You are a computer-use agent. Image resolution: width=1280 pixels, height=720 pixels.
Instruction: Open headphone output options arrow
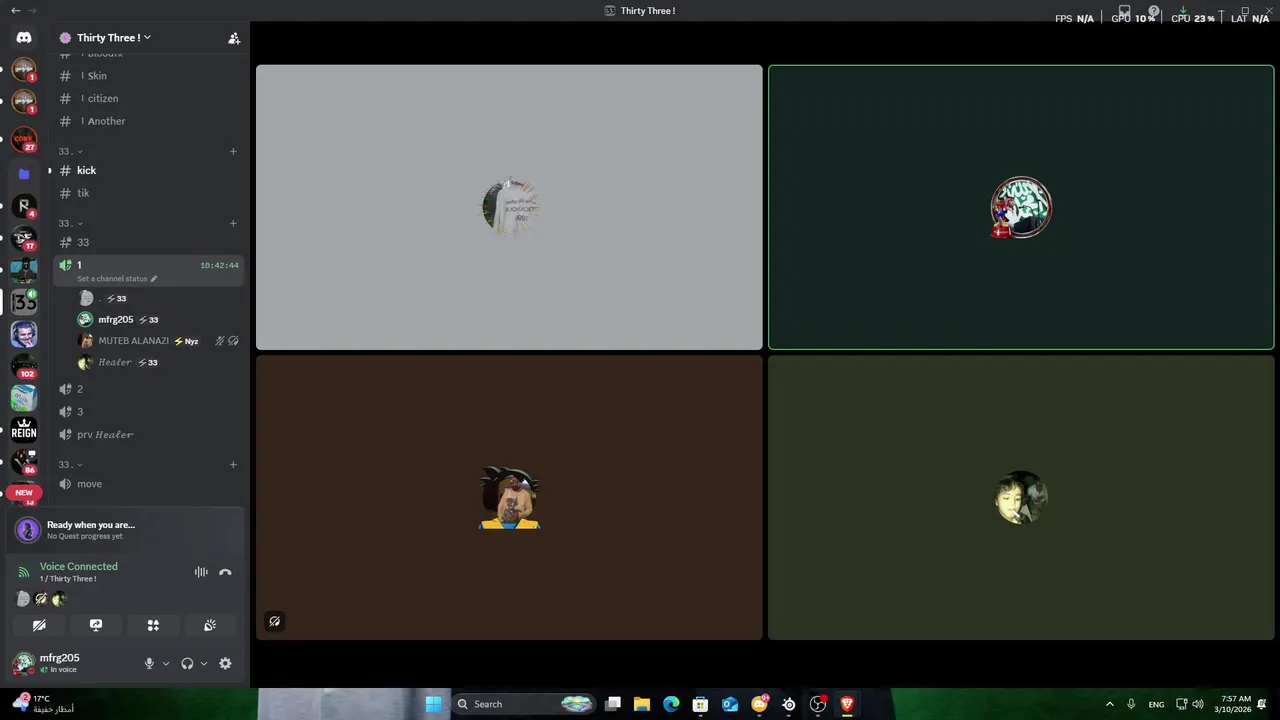(x=204, y=663)
